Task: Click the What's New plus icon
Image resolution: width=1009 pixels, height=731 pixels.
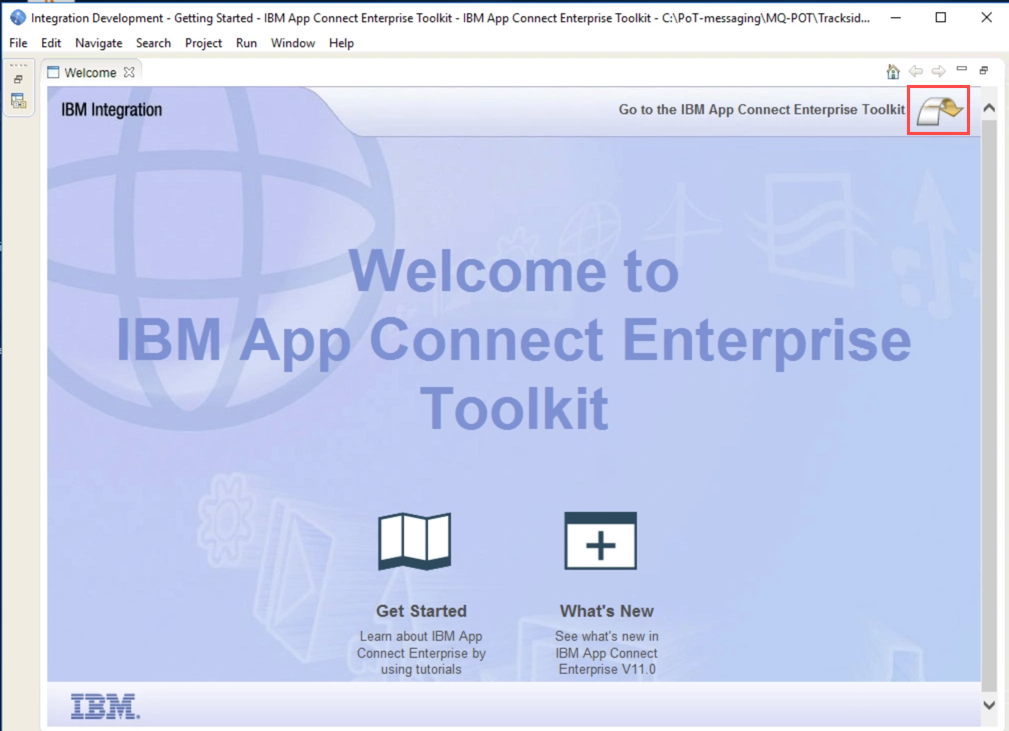Action: tap(600, 541)
